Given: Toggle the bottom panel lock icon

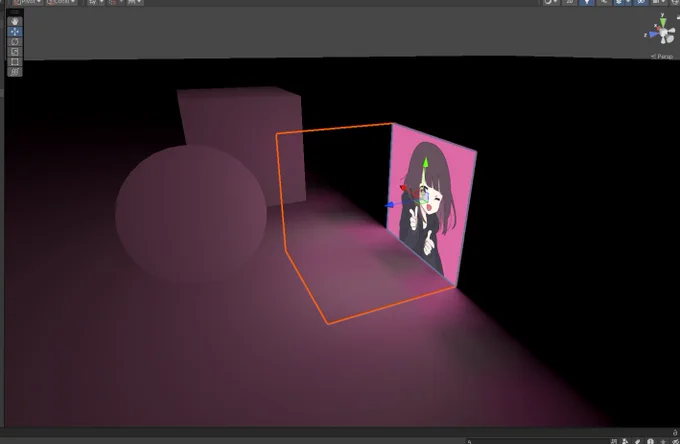Looking at the screenshot, I should pyautogui.click(x=675, y=432).
